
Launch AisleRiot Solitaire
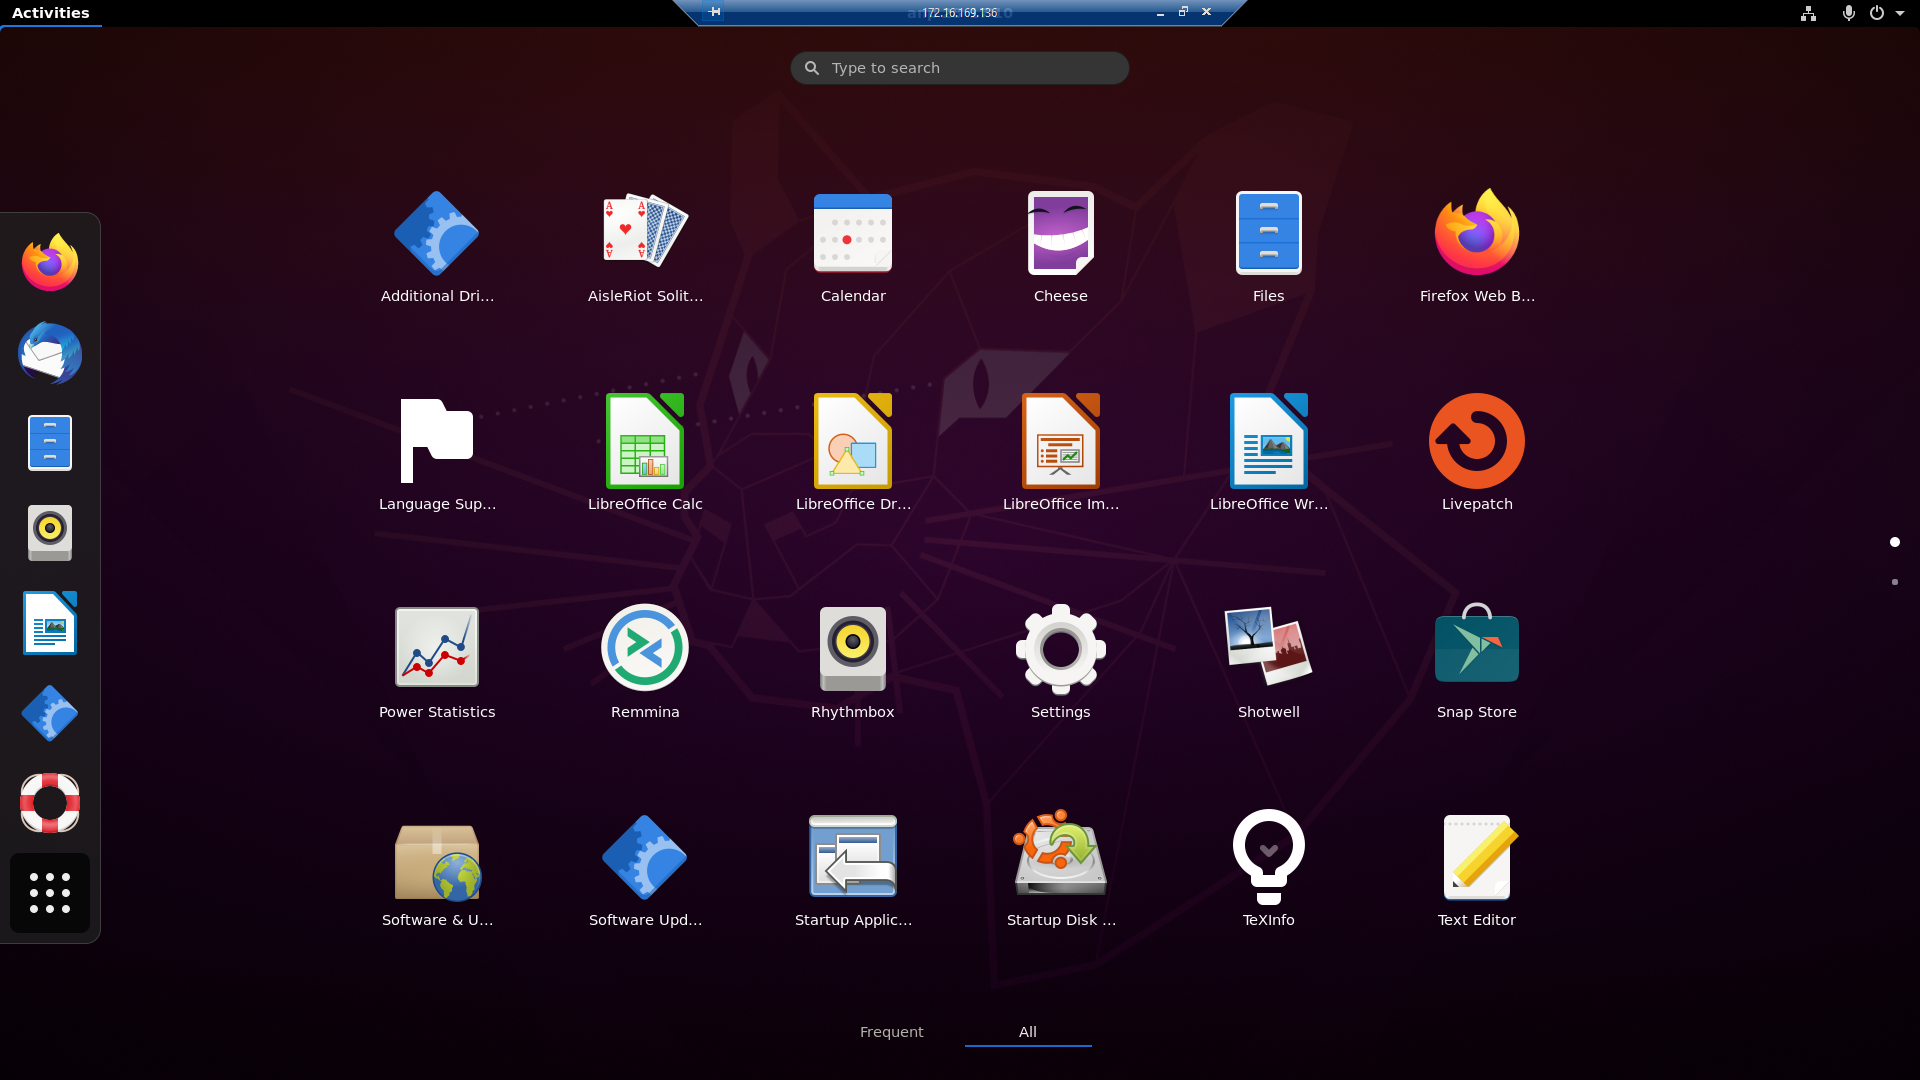(645, 247)
